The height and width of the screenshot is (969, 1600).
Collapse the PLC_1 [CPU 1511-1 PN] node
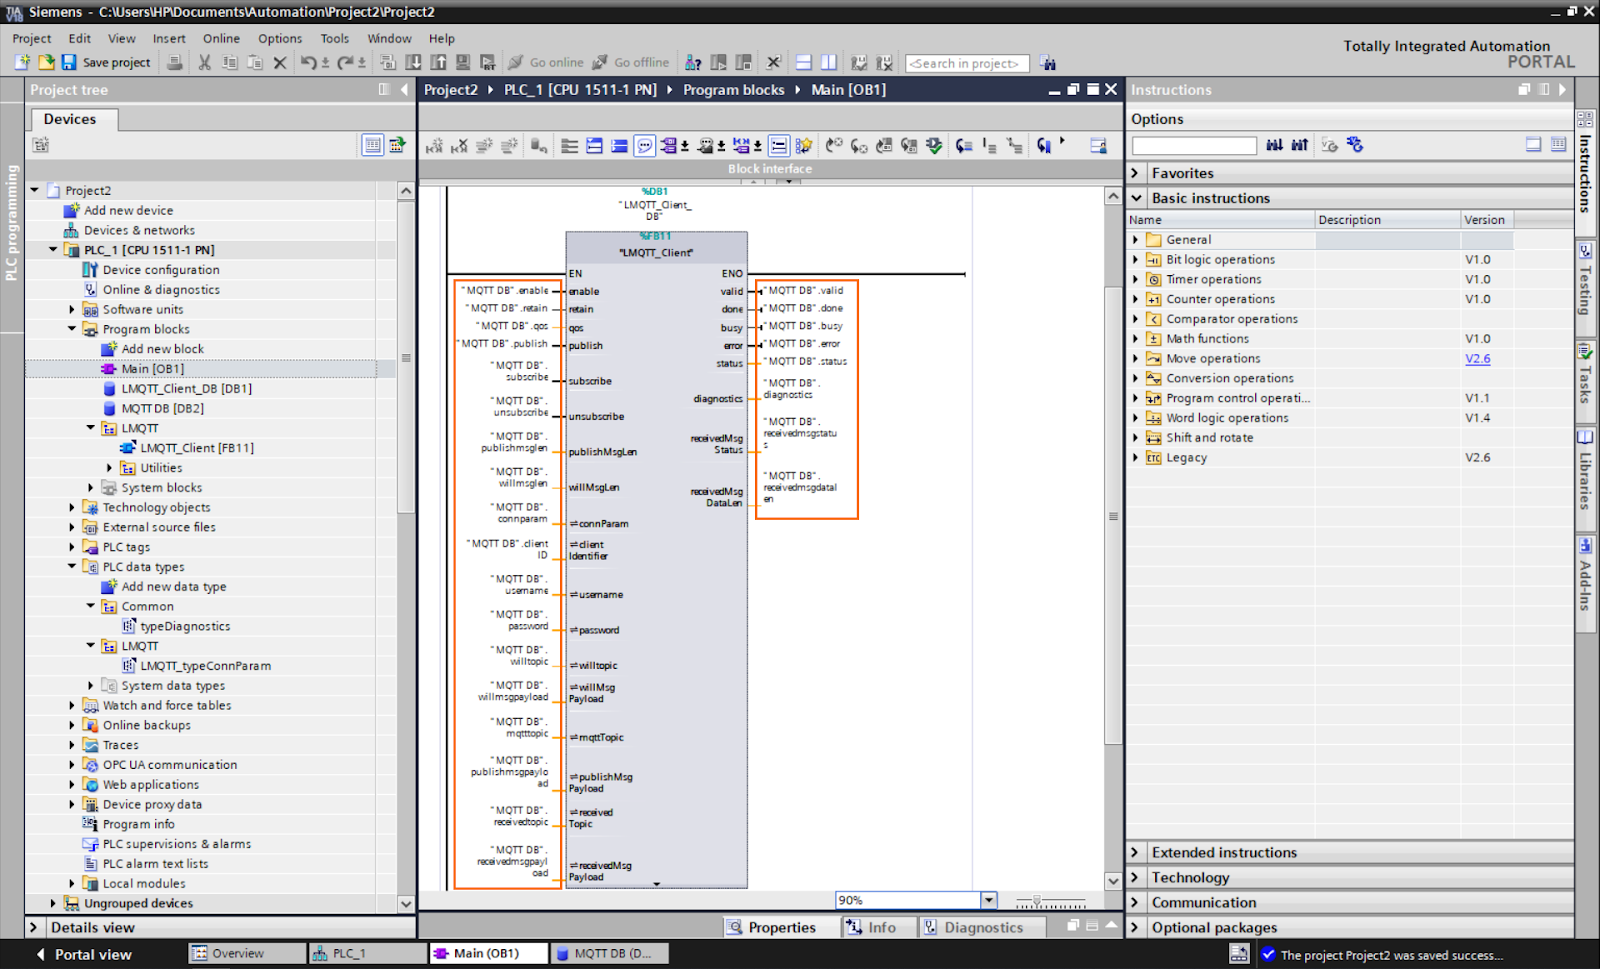tap(53, 250)
